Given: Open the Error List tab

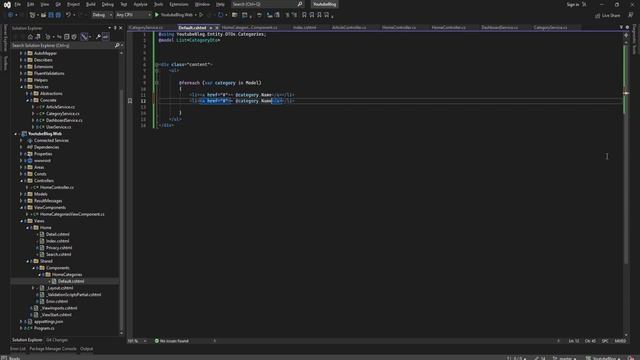Looking at the screenshot, I should point(18,349).
